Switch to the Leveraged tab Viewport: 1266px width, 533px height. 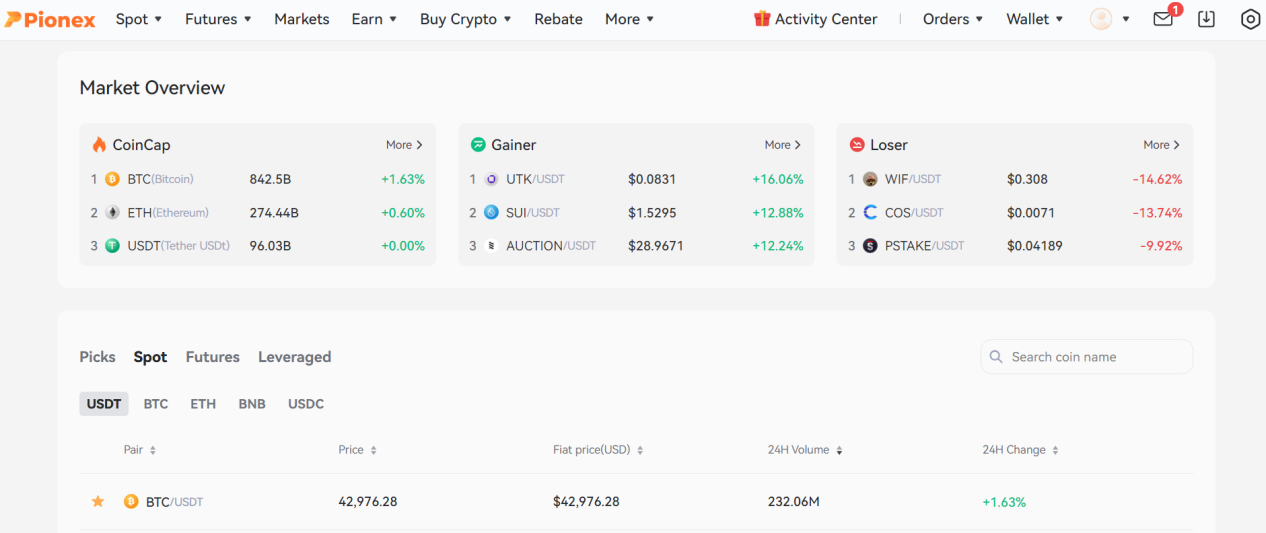click(294, 357)
